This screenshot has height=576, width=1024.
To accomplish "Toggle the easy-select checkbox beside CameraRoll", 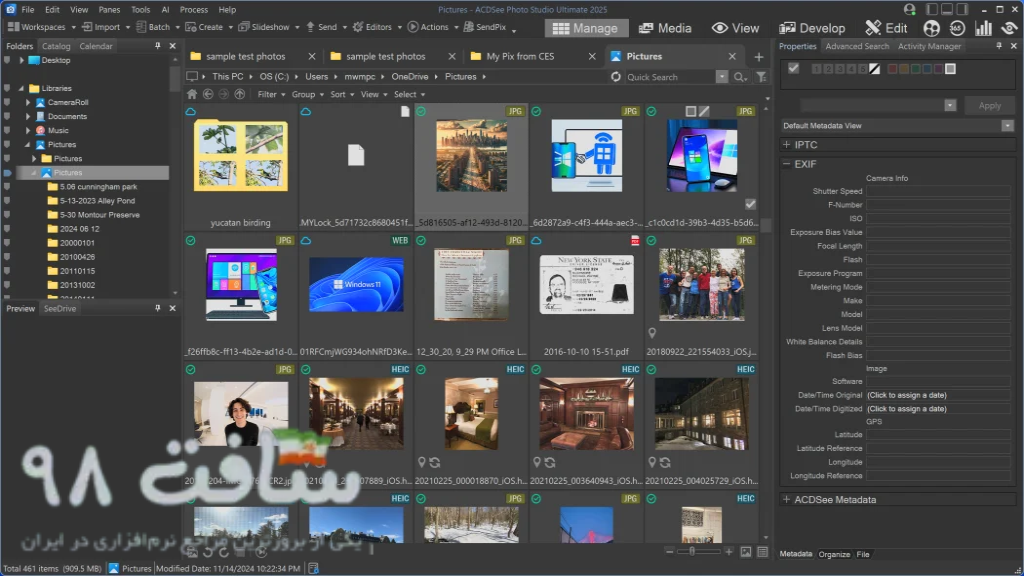I will point(7,103).
